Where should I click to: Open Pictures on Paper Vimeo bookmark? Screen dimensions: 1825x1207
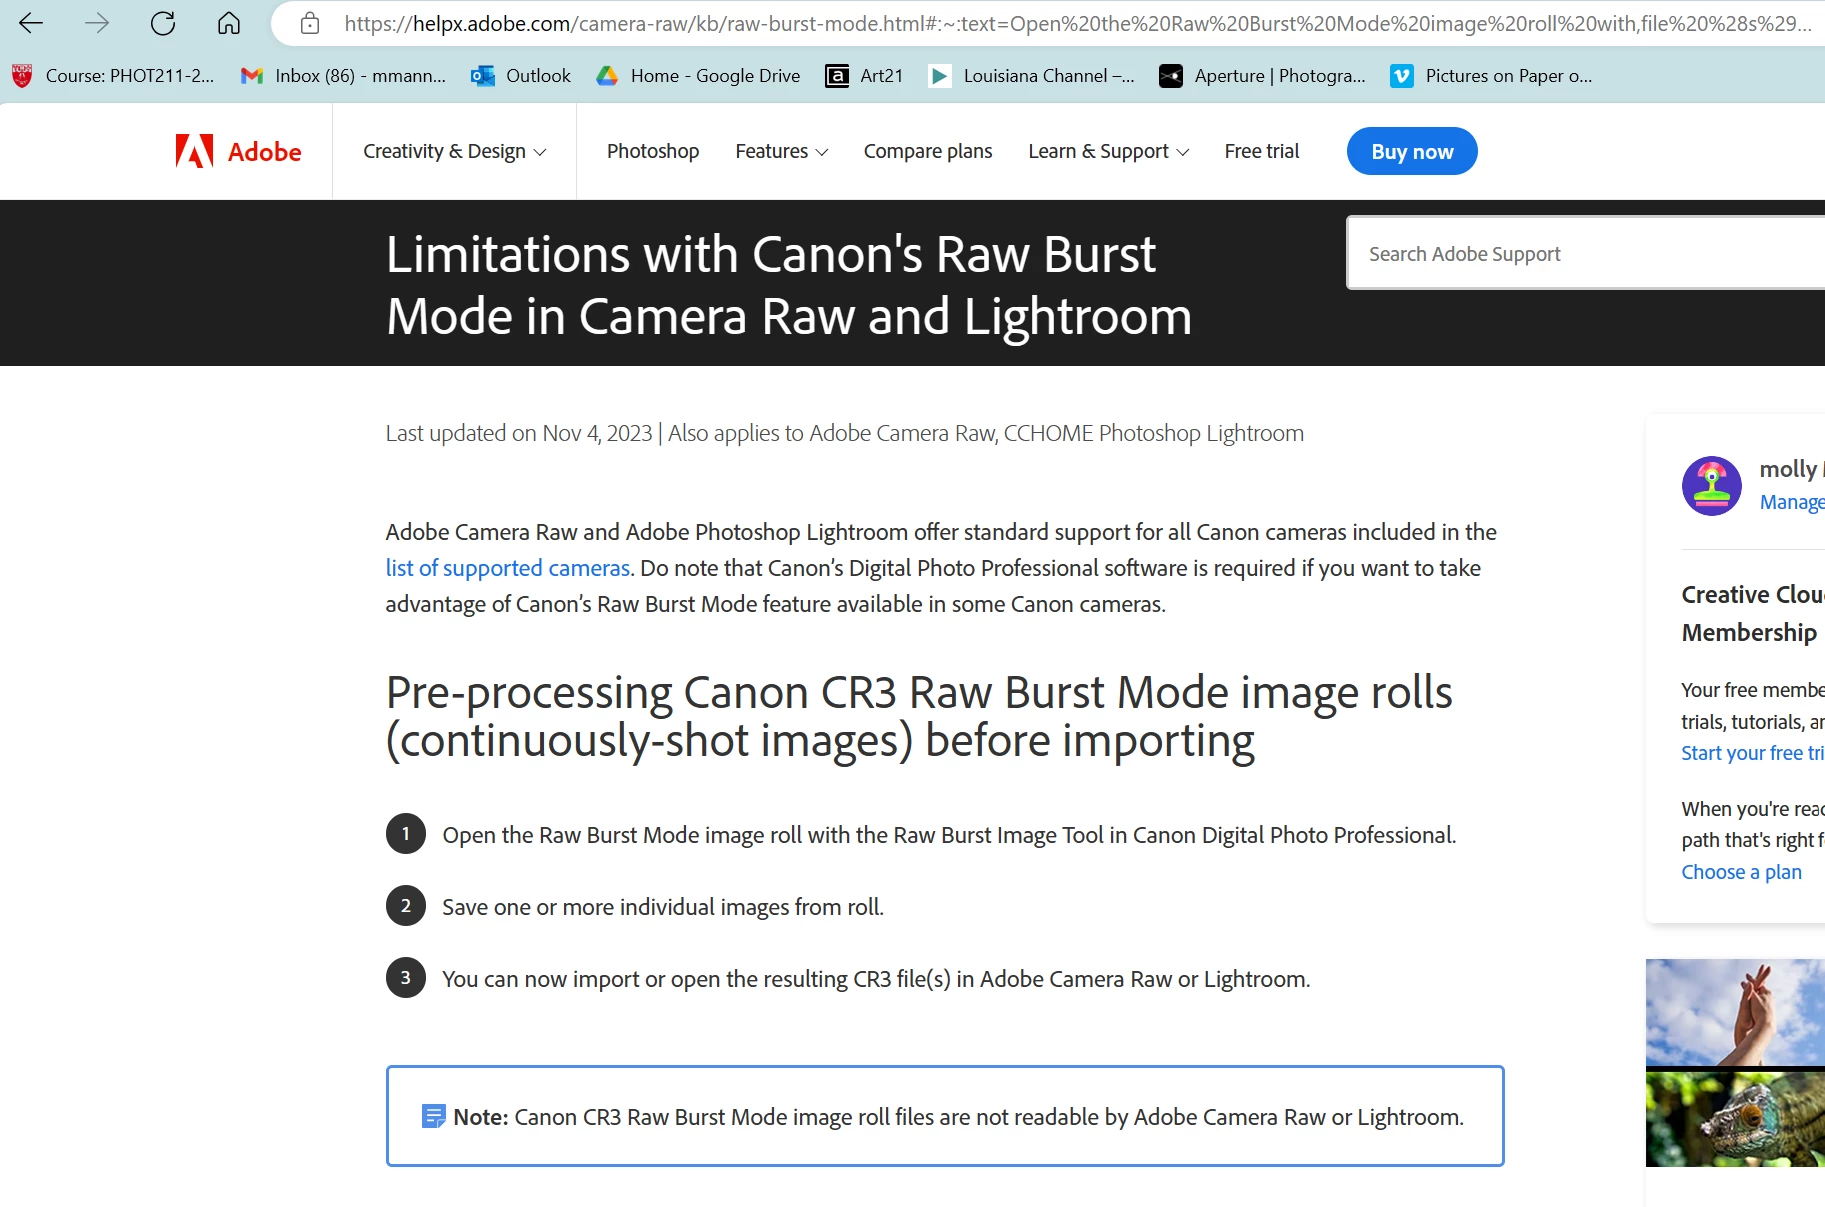pyautogui.click(x=1491, y=76)
